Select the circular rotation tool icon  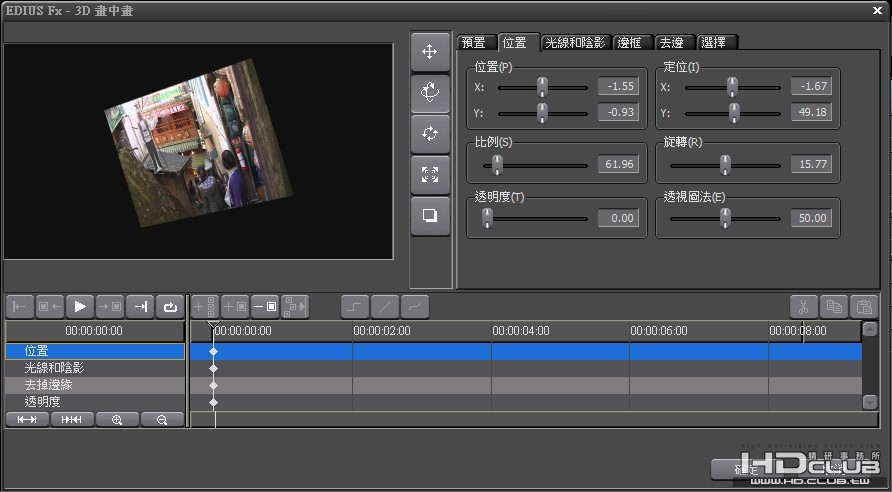point(430,134)
